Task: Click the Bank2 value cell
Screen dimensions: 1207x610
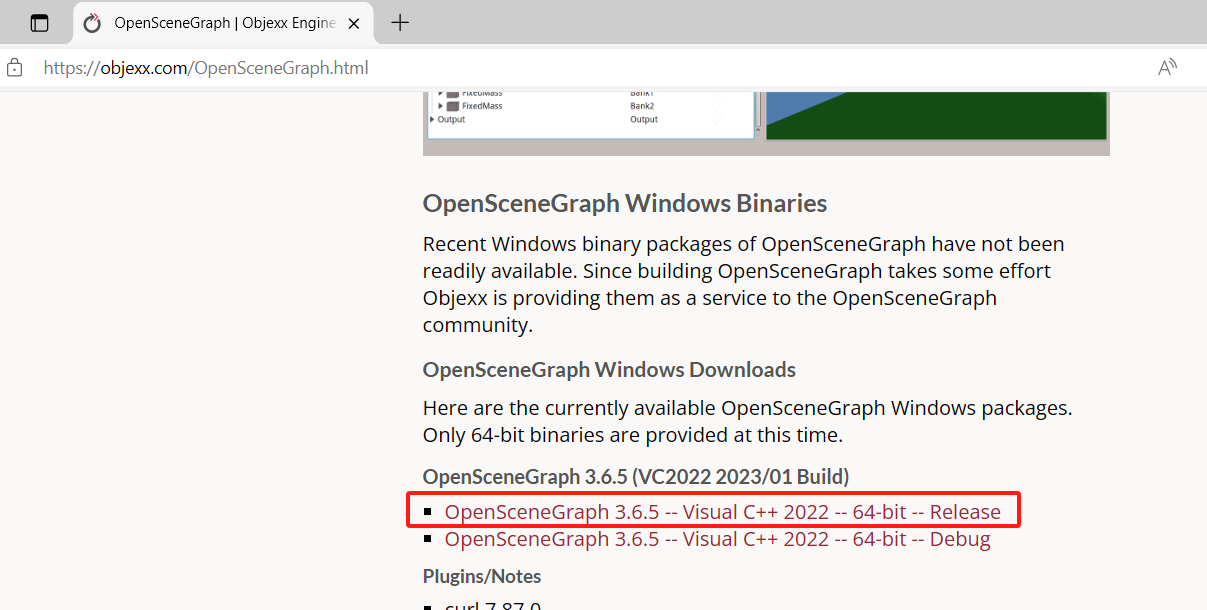Action: 641,106
